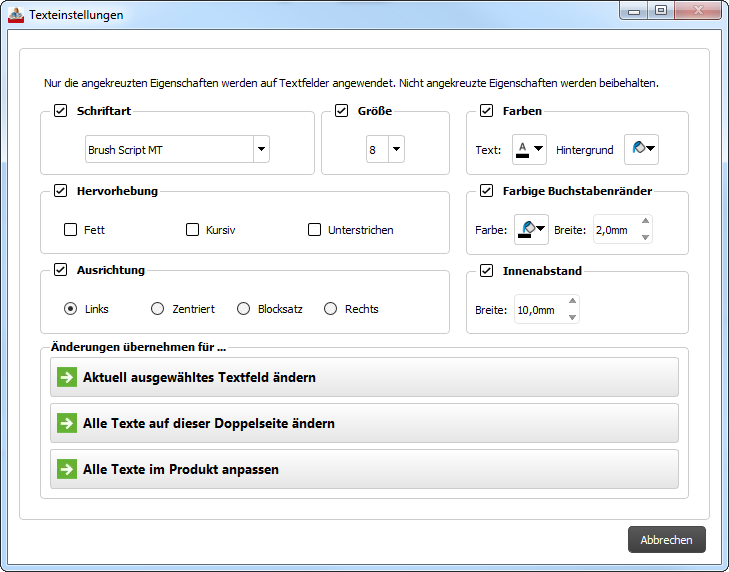The width and height of the screenshot is (729, 572).
Task: Click the Texteinstellungen app icon in title bar
Action: (15, 15)
